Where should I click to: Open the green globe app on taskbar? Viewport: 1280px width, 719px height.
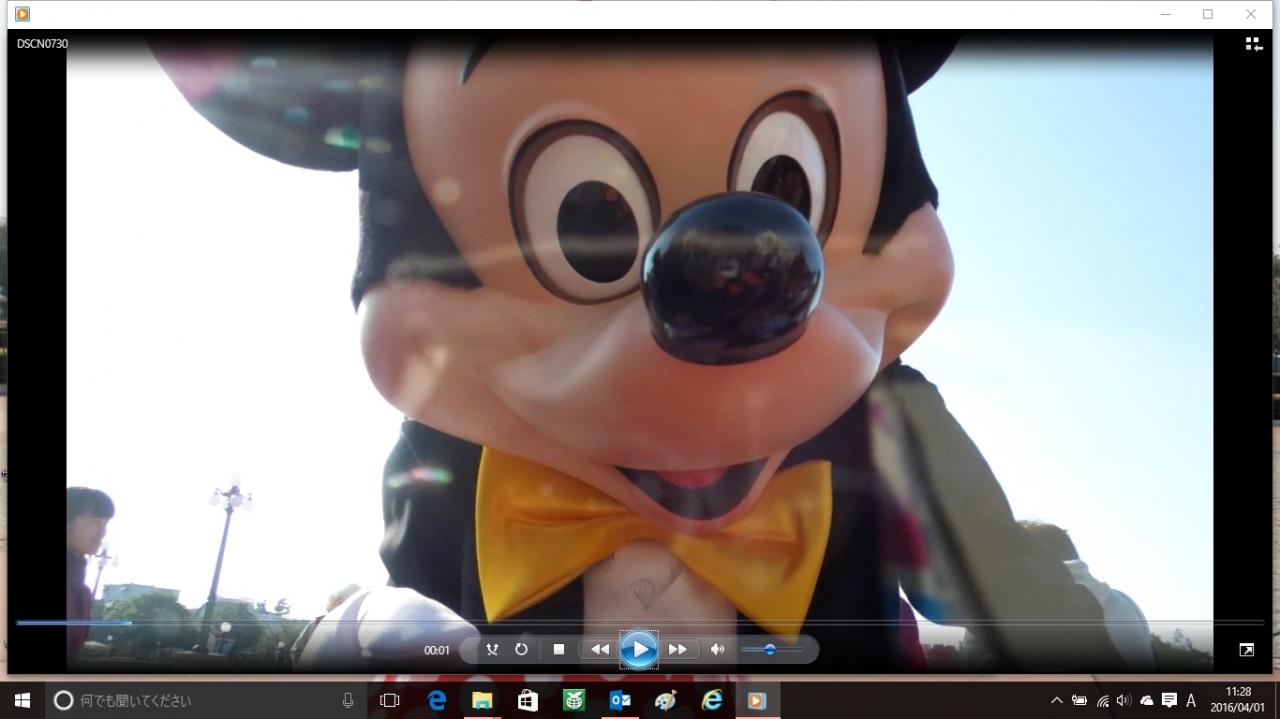tap(574, 701)
